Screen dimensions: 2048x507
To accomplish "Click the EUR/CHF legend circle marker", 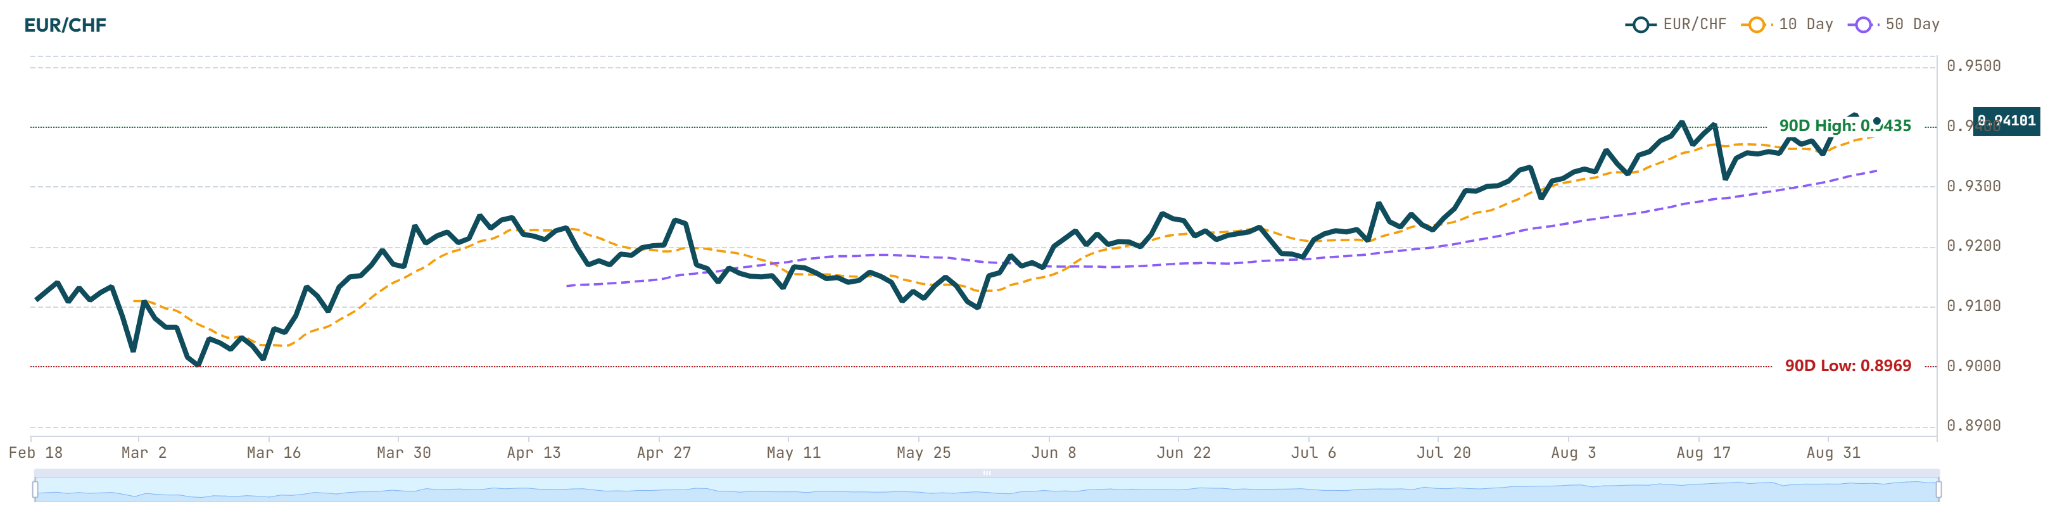I will pyautogui.click(x=1640, y=25).
